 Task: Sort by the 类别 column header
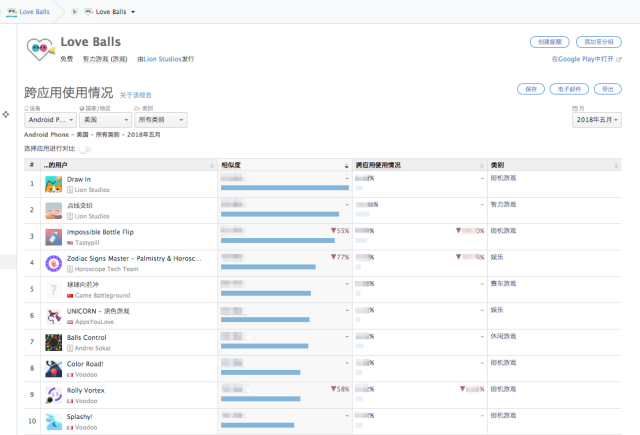pos(554,165)
